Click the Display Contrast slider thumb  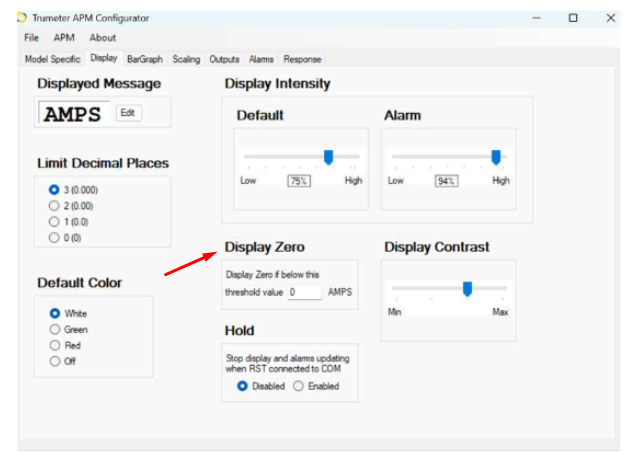pos(467,289)
